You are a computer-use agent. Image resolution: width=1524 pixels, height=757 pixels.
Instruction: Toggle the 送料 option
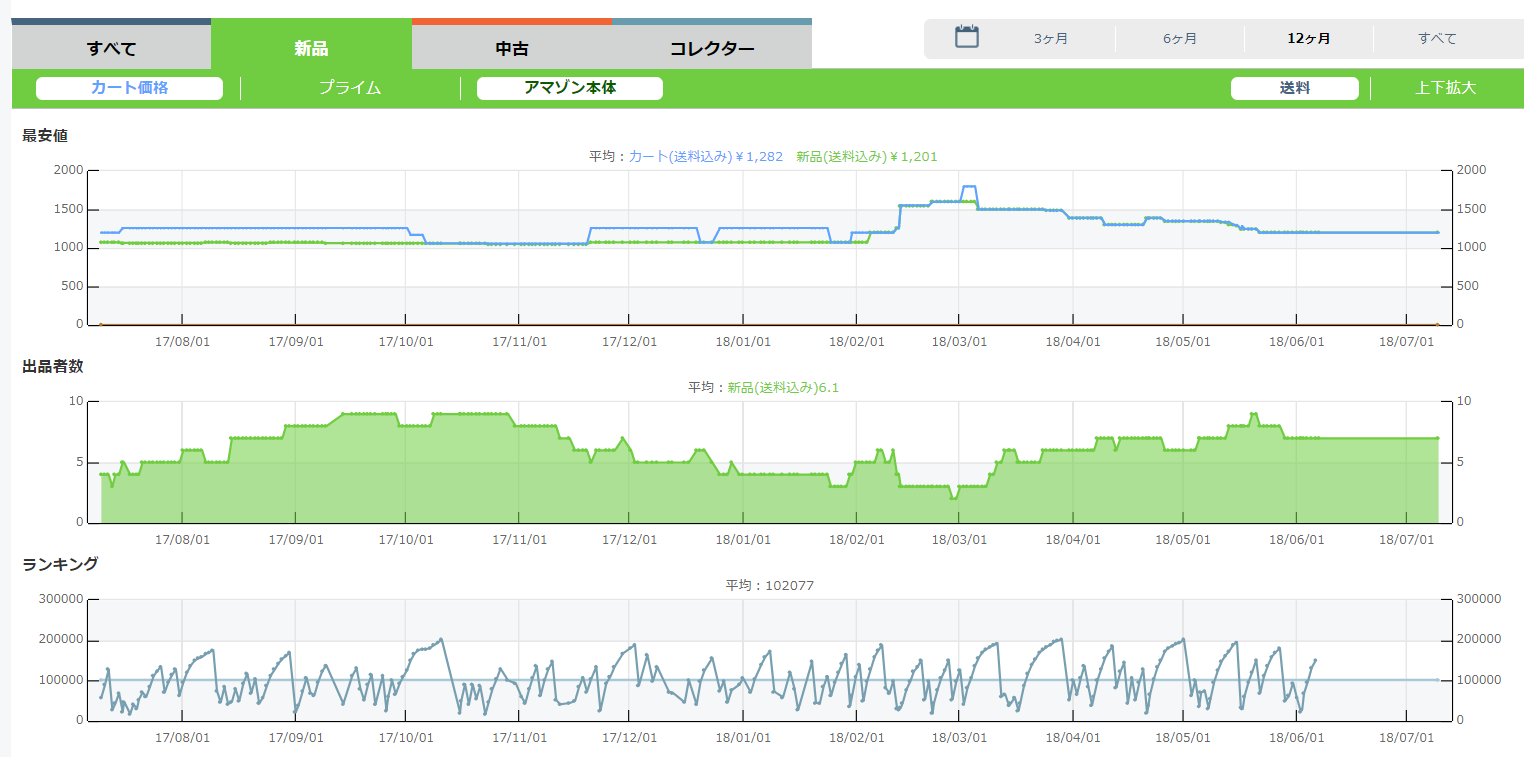click(x=1294, y=88)
